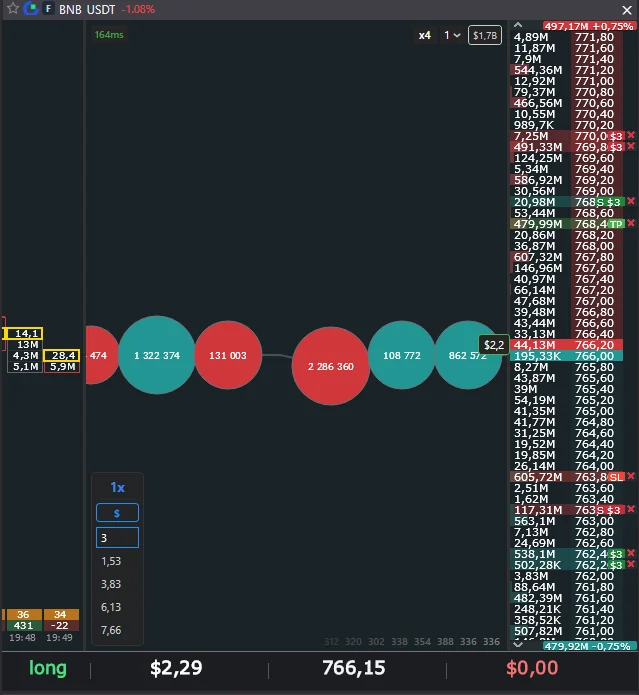This screenshot has width=639, height=695.
Task: Click the bid depth total 479,92M -0,75%
Action: tap(587, 646)
